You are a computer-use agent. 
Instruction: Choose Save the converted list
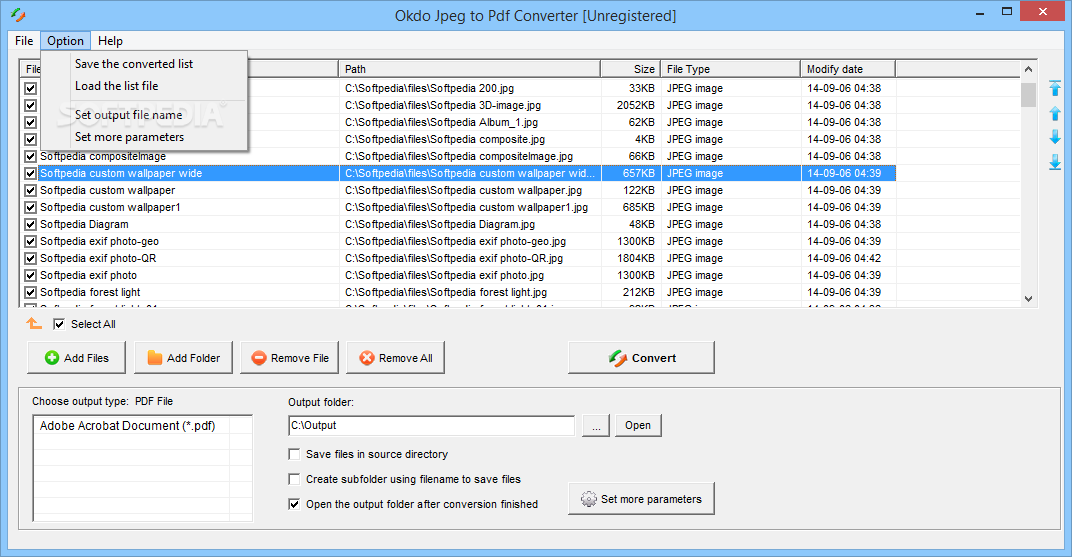(x=144, y=64)
